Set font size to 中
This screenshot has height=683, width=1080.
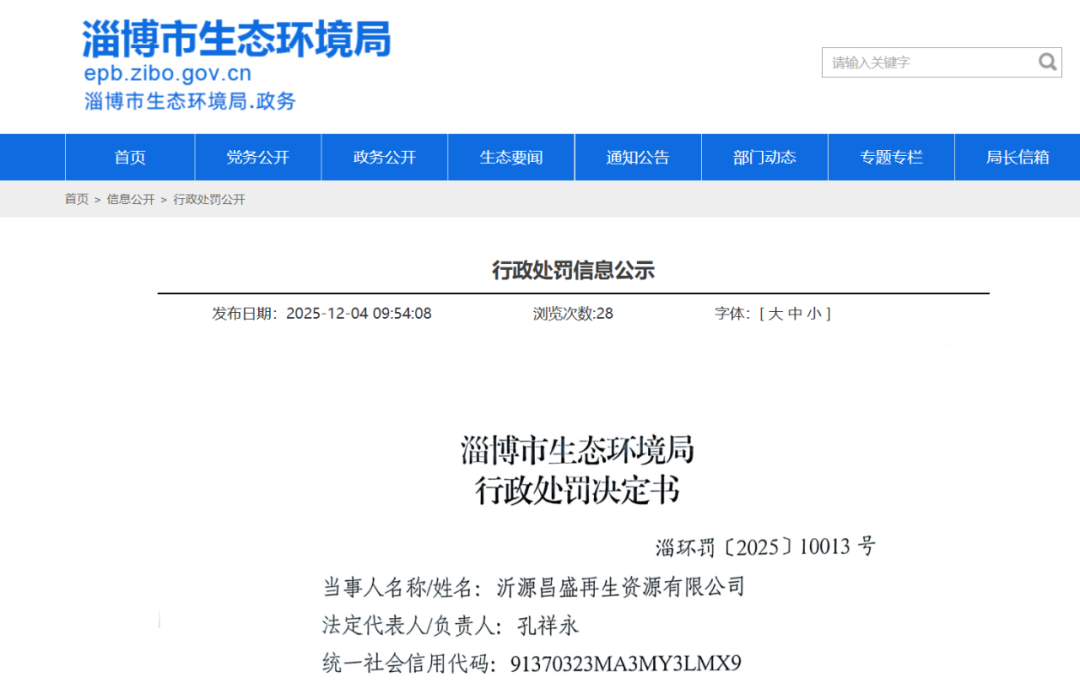[x=795, y=313]
